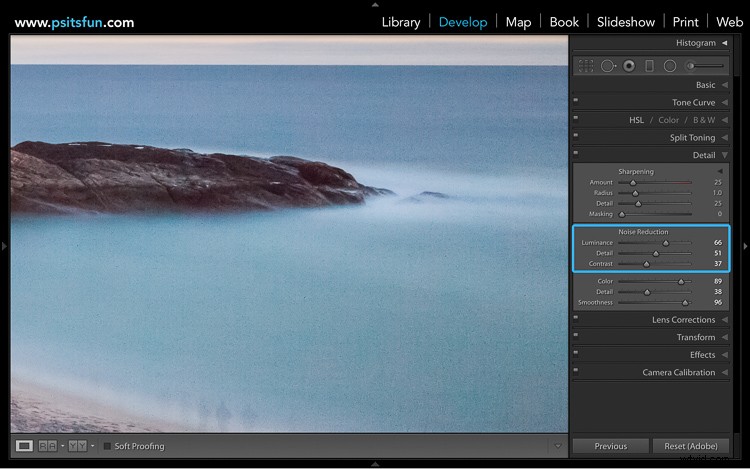Open the toolbar content dropdown triangle

point(558,446)
